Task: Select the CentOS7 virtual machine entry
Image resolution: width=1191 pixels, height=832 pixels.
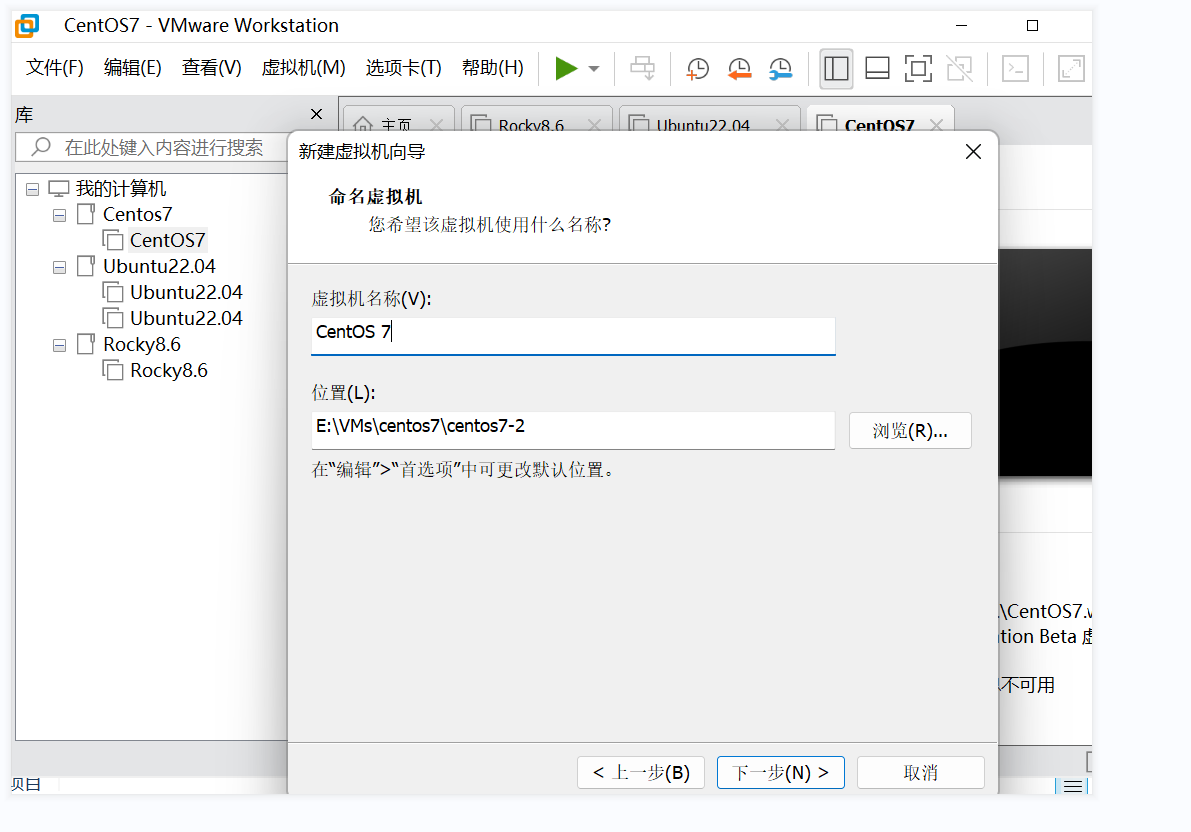Action: pyautogui.click(x=167, y=240)
